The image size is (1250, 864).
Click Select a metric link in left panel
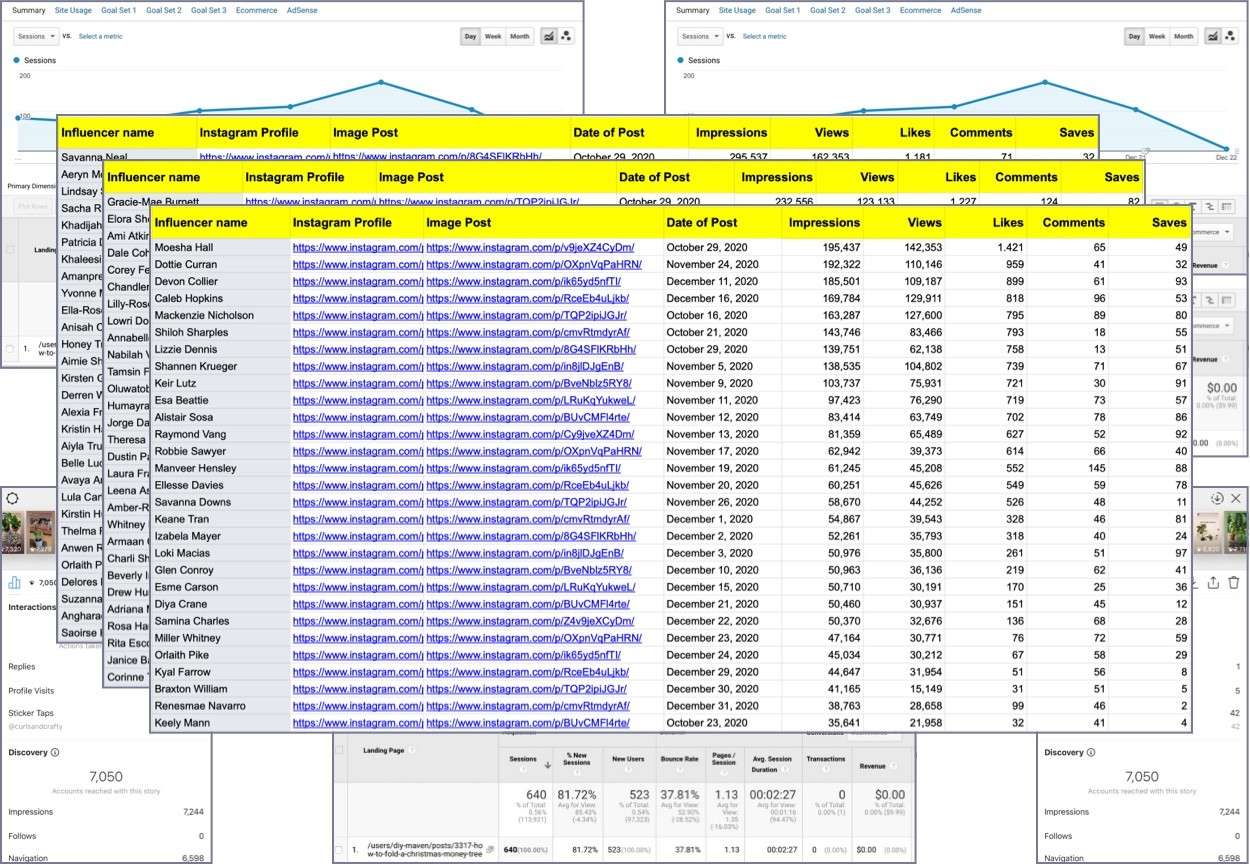(101, 36)
